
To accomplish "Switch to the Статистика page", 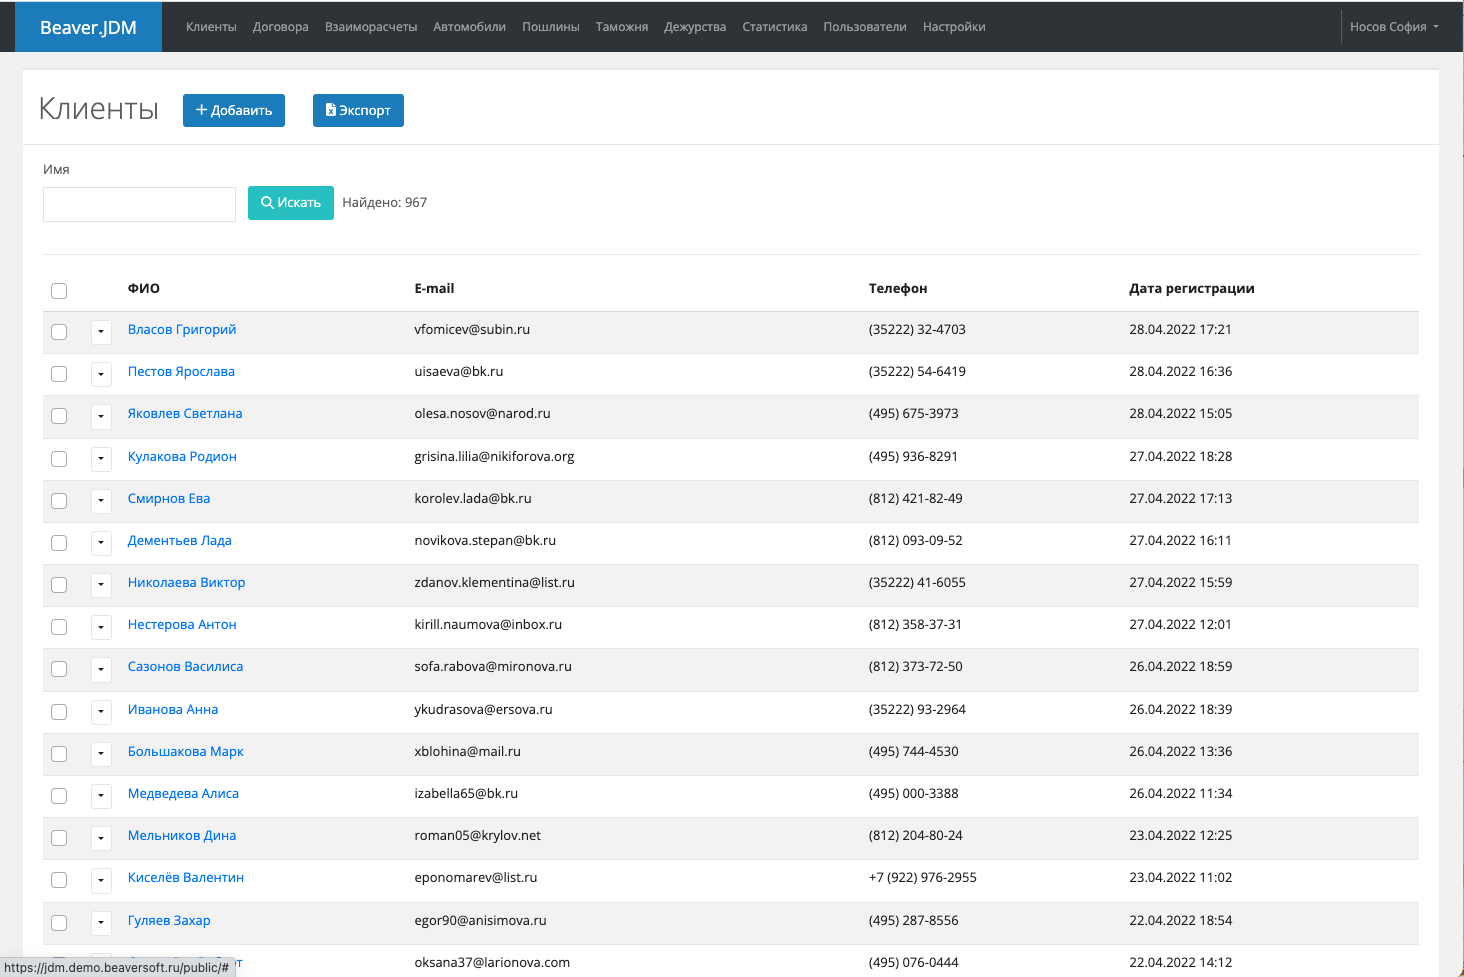I will [774, 27].
